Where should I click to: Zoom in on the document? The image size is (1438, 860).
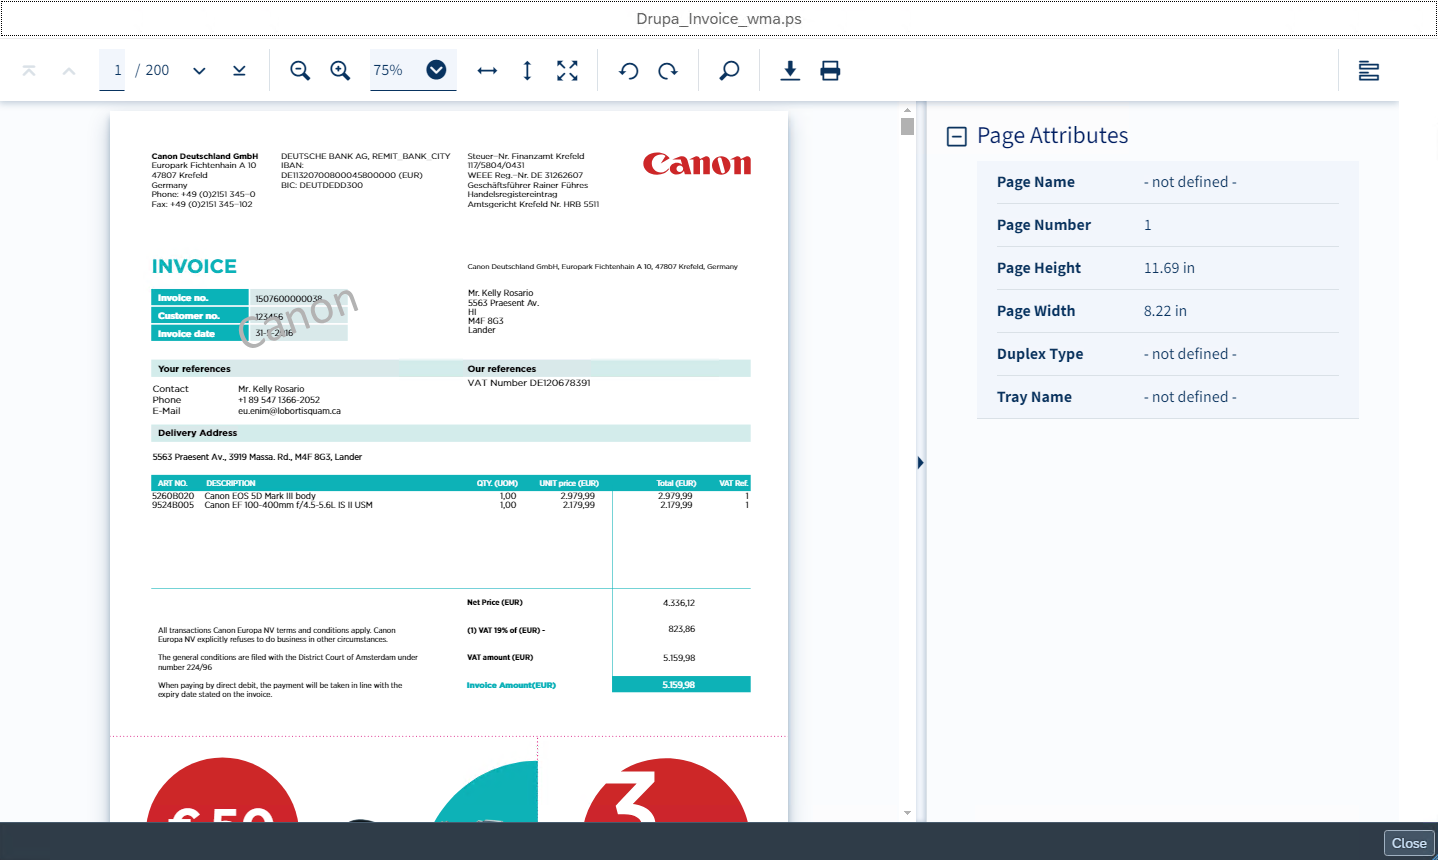coord(340,70)
